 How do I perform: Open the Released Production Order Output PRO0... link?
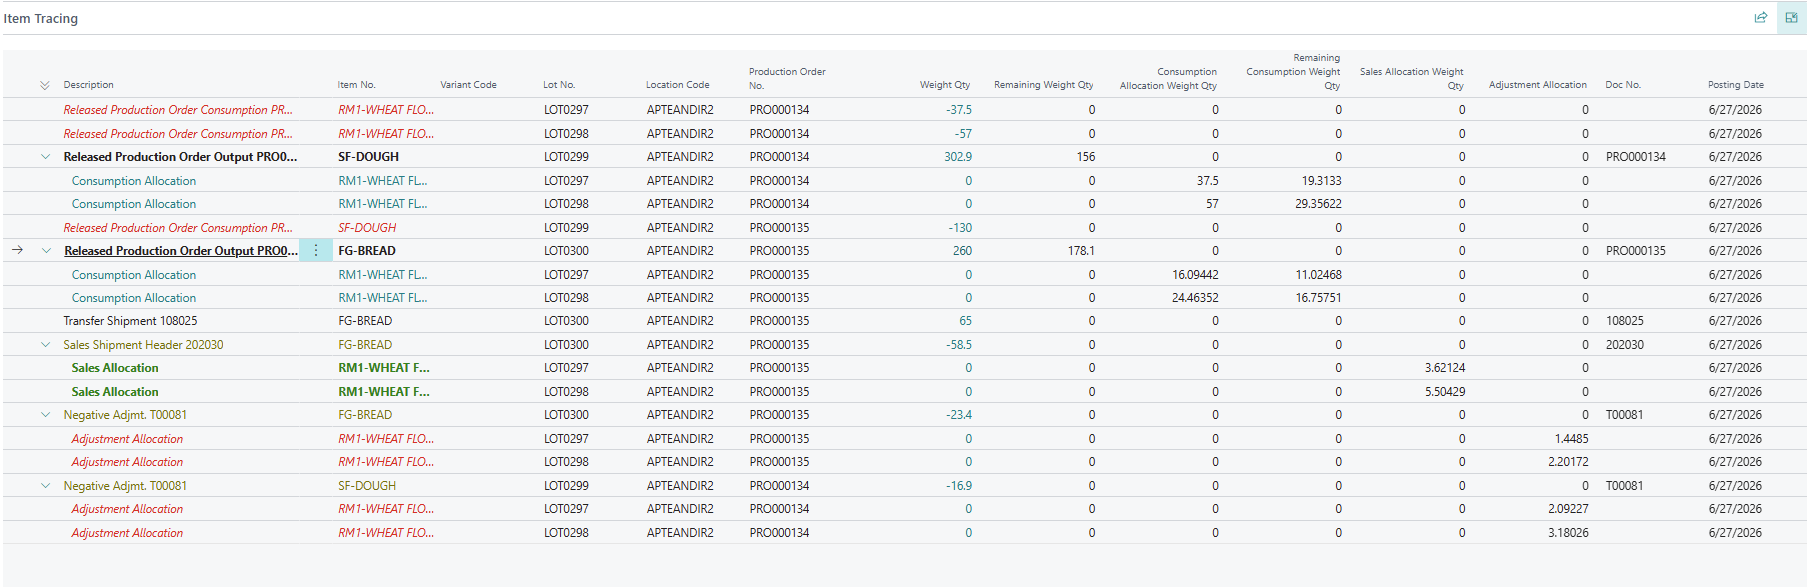(x=181, y=251)
